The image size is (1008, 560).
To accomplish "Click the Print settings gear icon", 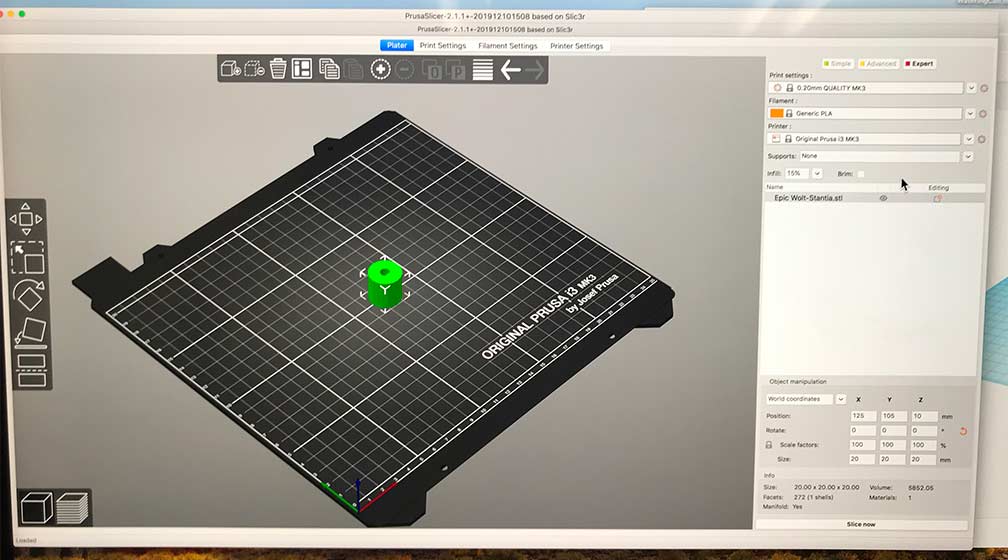I will (x=984, y=88).
